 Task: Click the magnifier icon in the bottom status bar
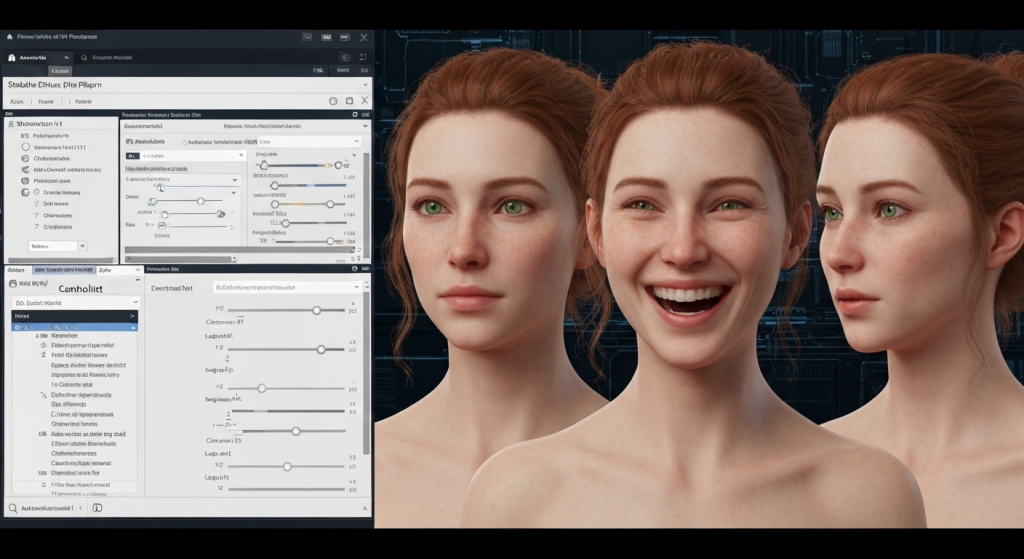pyautogui.click(x=13, y=508)
